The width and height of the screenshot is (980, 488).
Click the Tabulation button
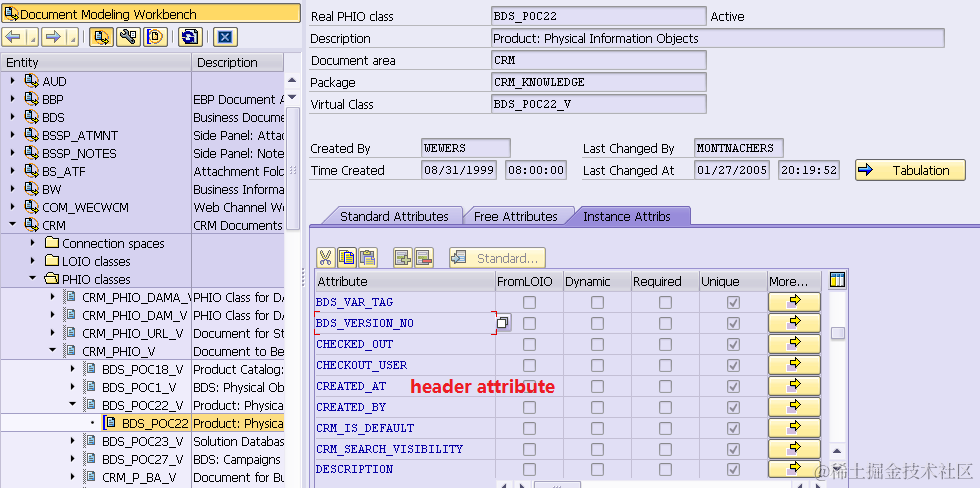(x=910, y=170)
